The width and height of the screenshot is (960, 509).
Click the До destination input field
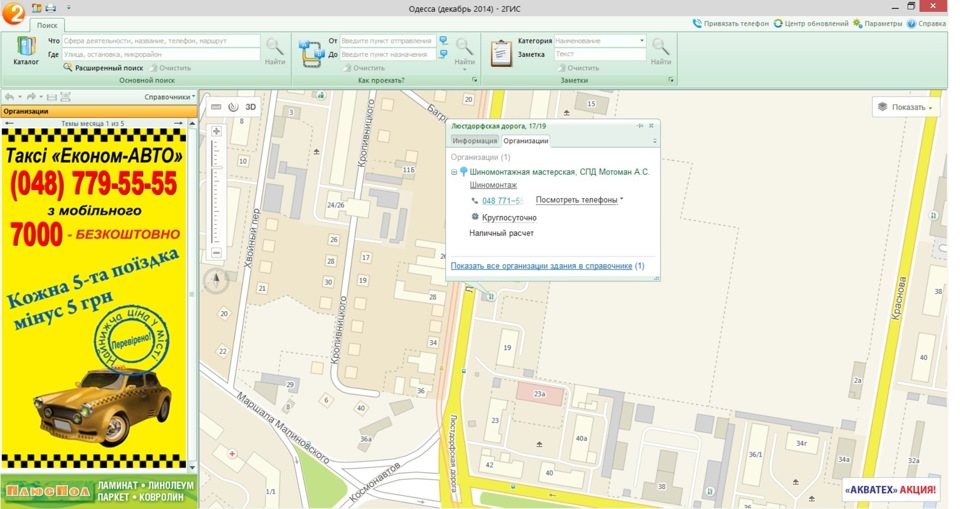pos(388,55)
